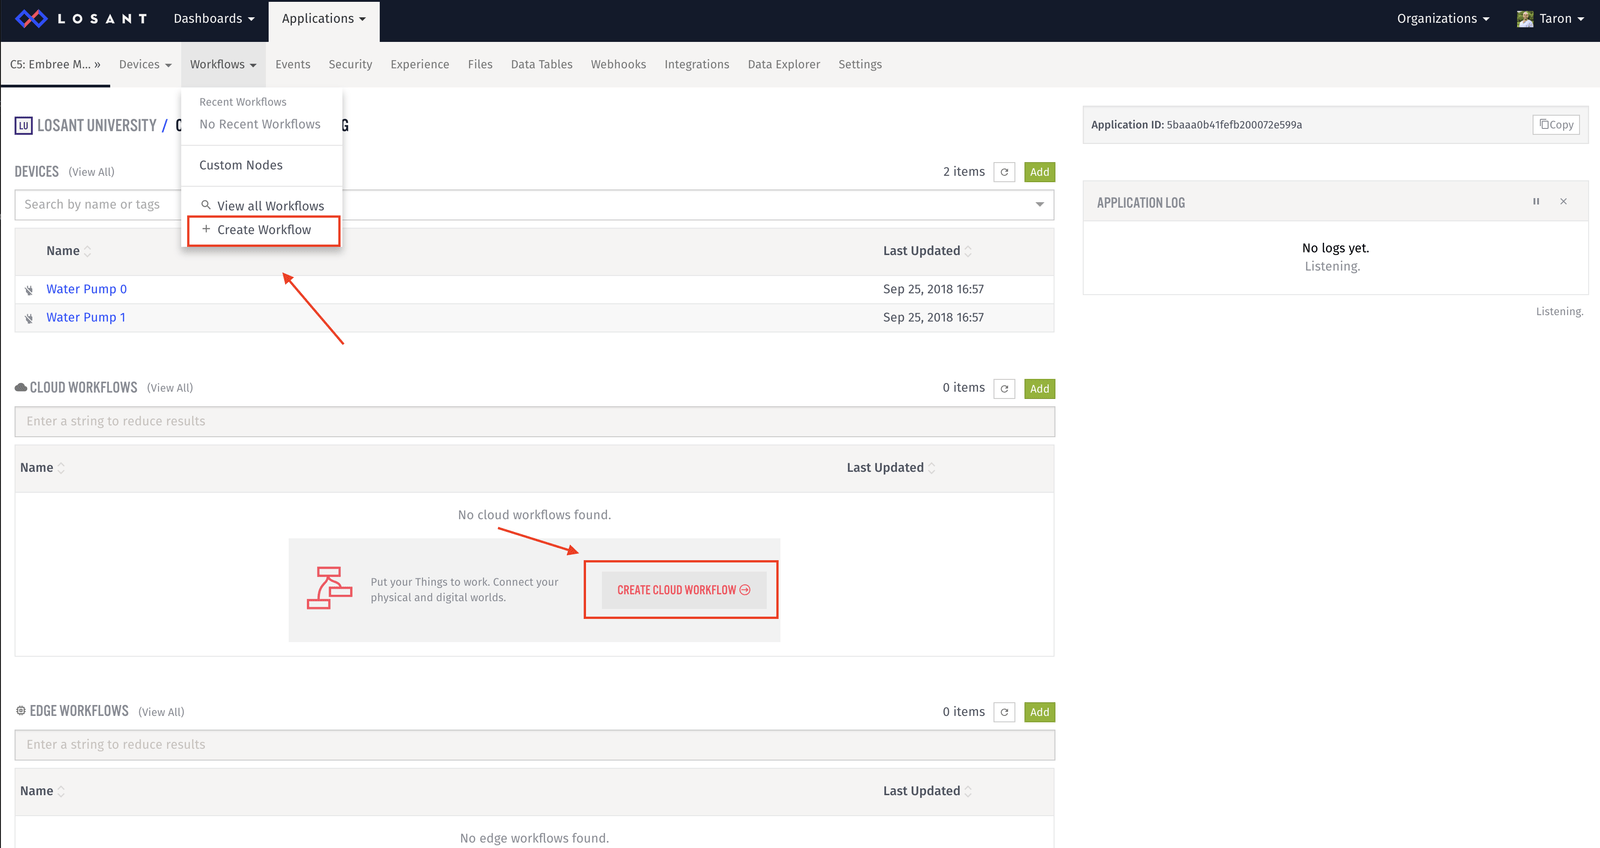The image size is (1600, 848).
Task: Click the C5: Embree M... application breadcrumb
Action: [x=55, y=64]
